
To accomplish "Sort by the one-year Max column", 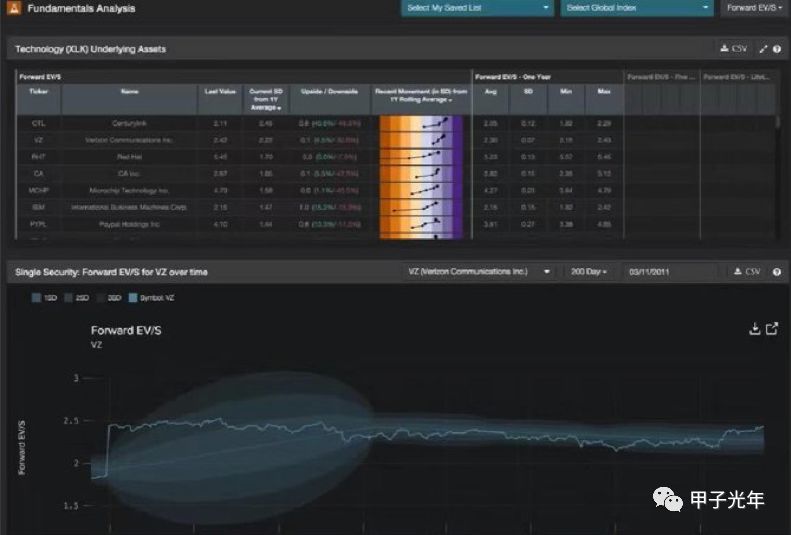I will tap(604, 99).
